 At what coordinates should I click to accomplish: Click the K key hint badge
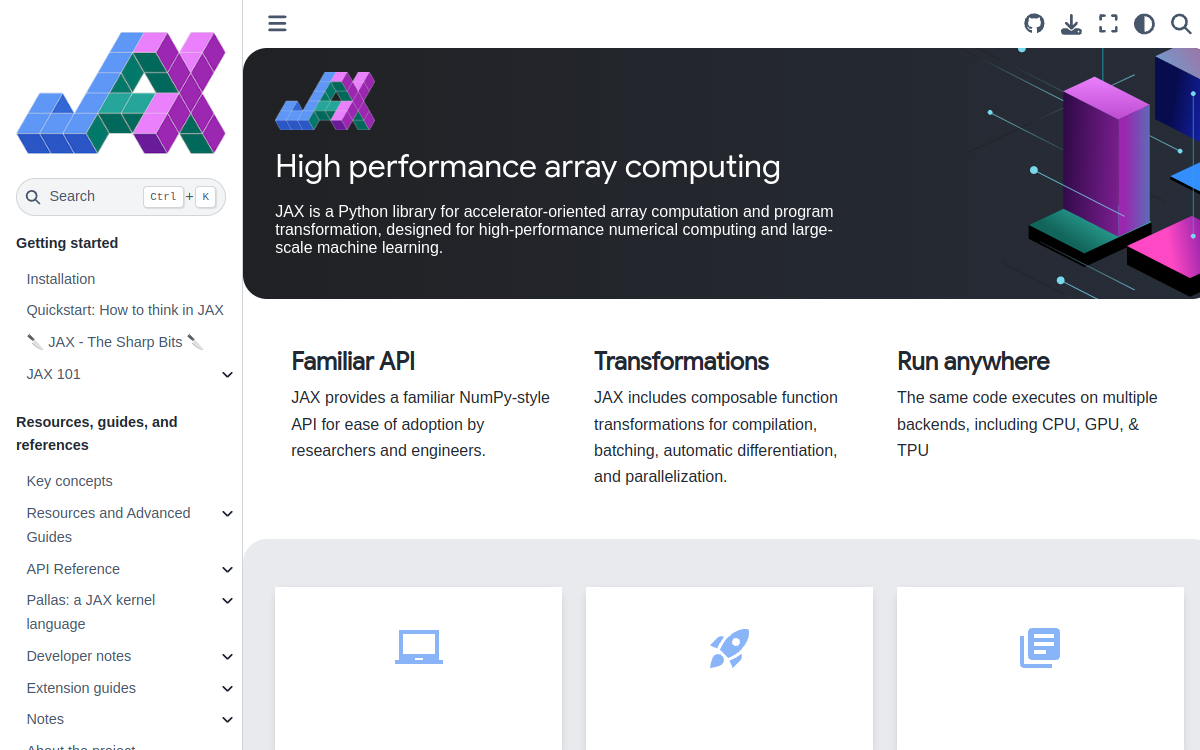pyautogui.click(x=205, y=197)
